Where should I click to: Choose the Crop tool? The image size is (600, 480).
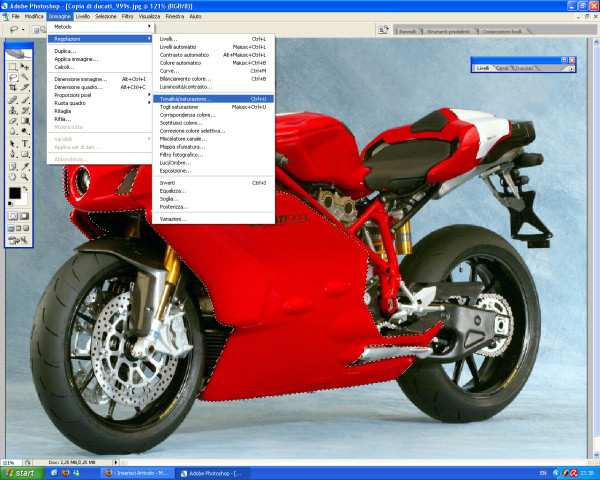tap(13, 88)
